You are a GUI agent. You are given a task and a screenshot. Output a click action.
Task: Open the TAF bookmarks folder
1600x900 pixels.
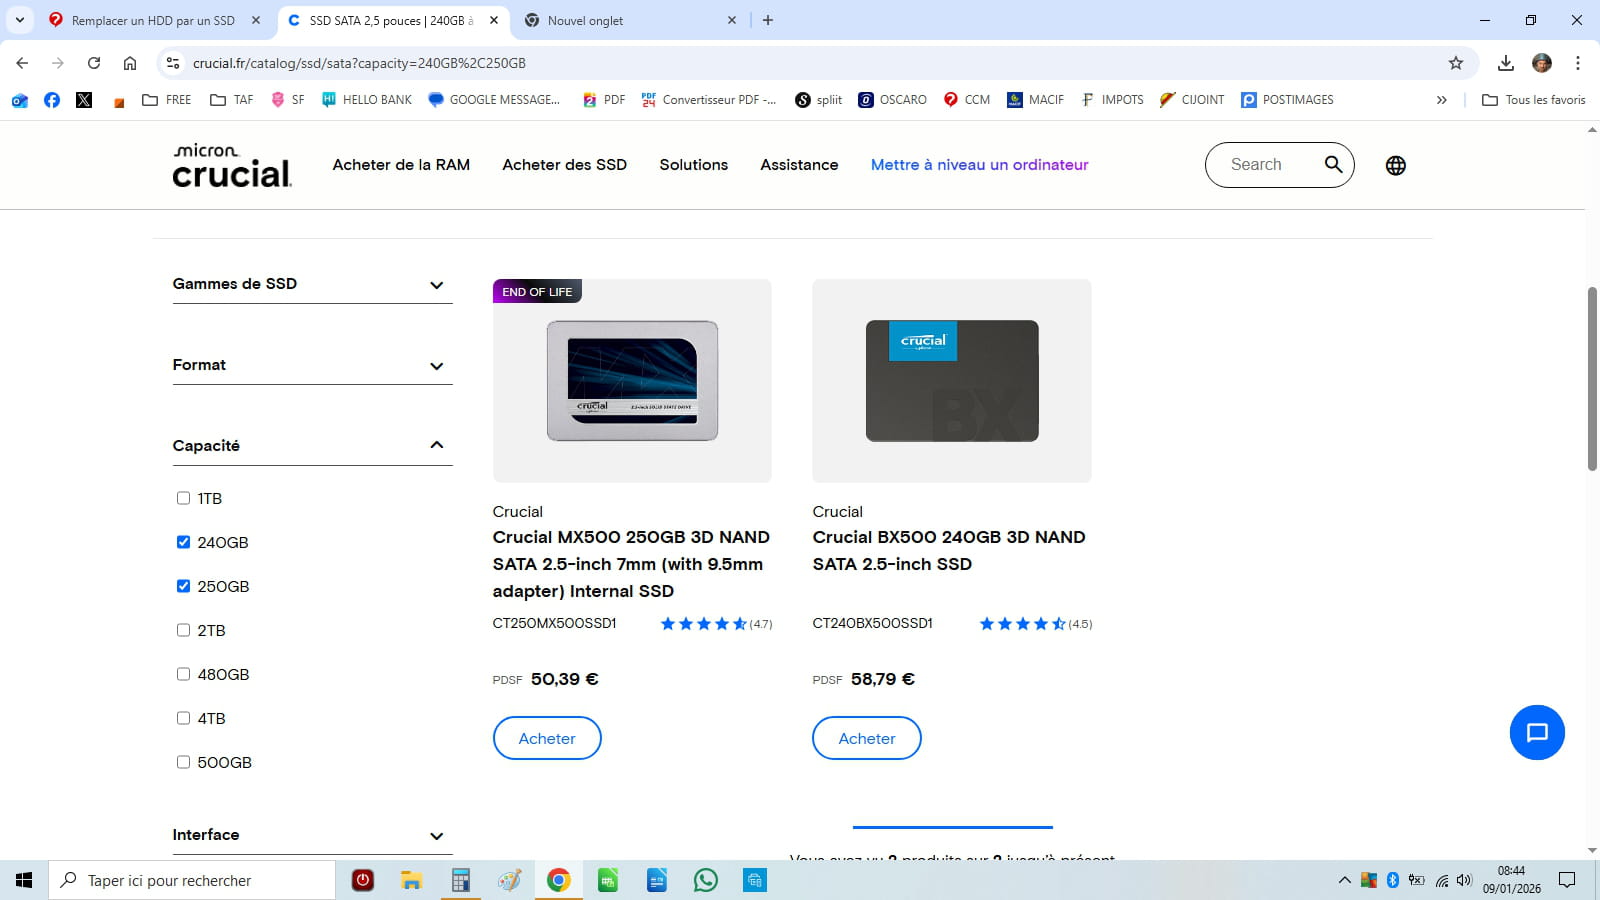click(232, 100)
